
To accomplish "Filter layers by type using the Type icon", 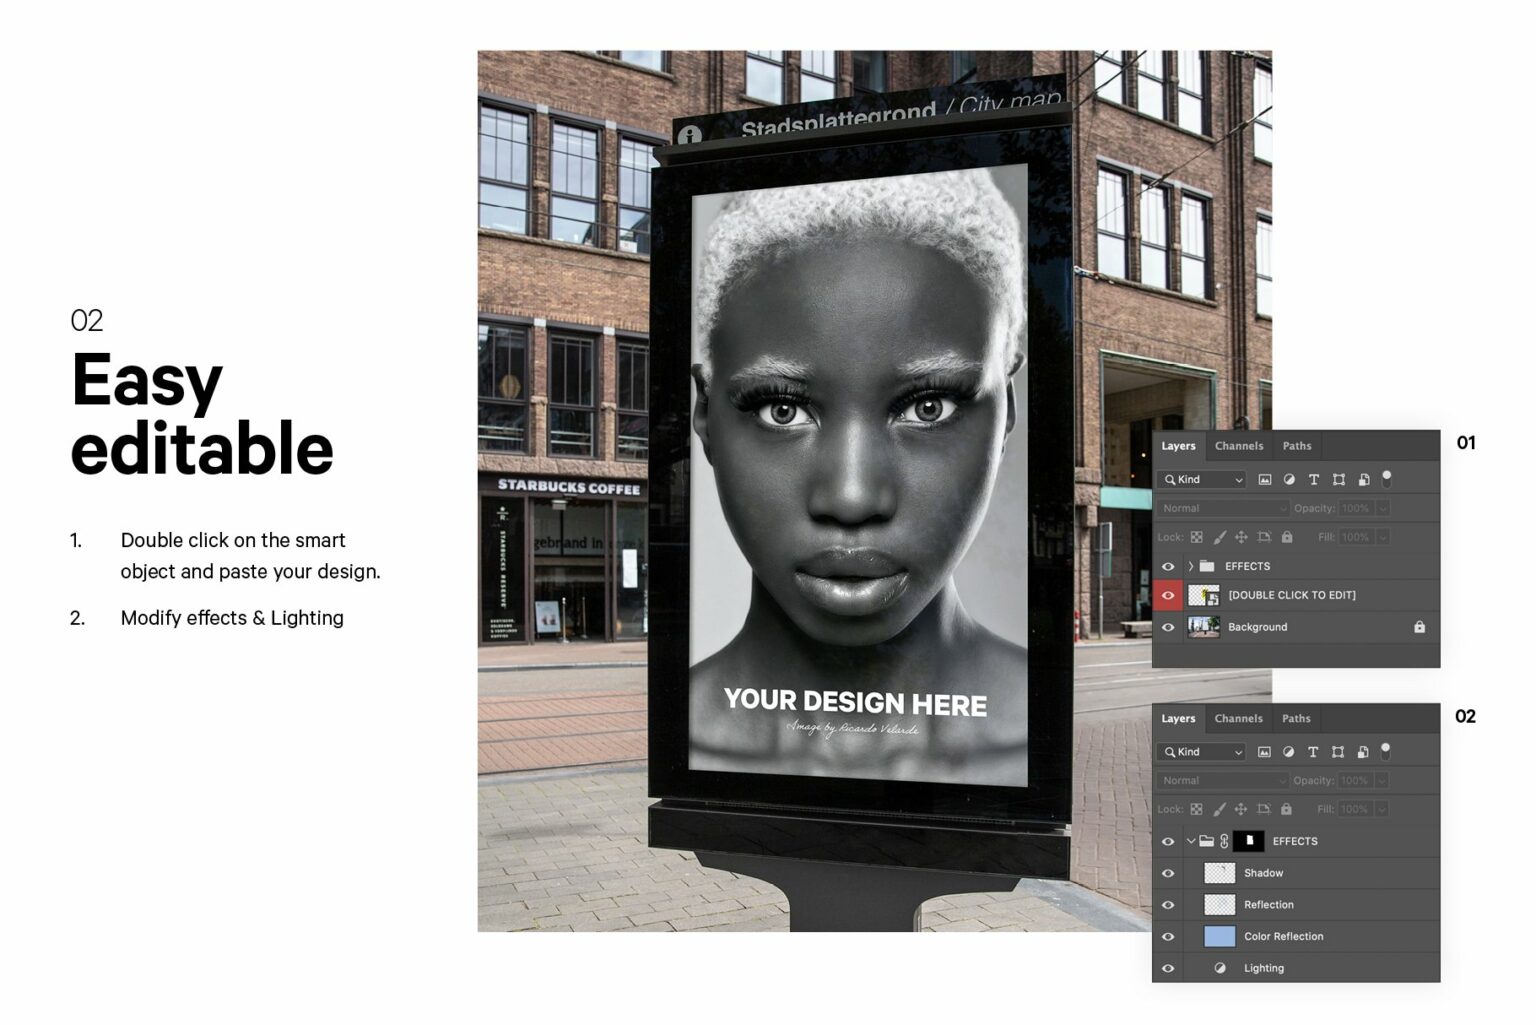I will point(1314,479).
